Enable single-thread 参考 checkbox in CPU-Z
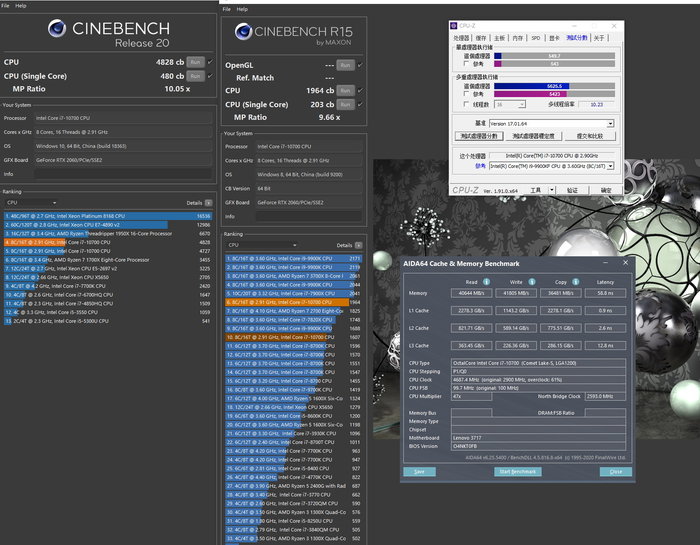 [x=467, y=64]
